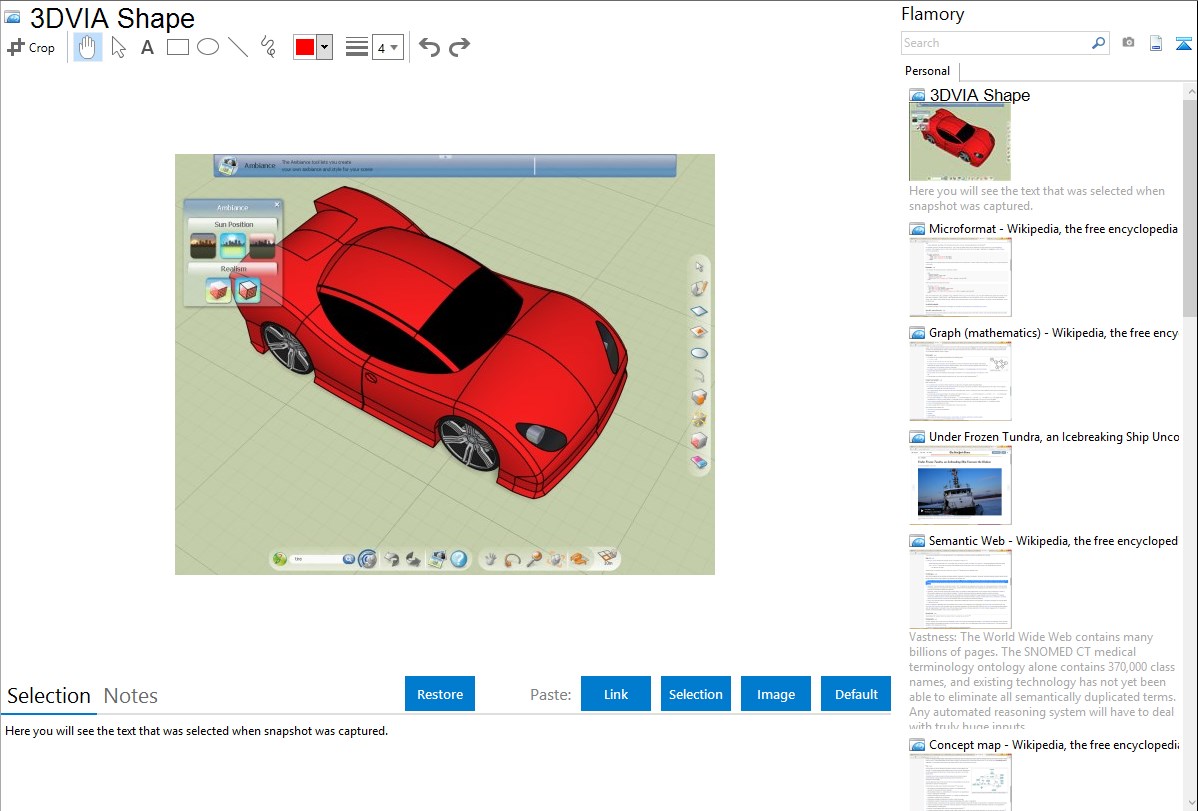Click the 3DVIA Shape title in sidebar list
Screen dimensions: 1198x811
979,96
